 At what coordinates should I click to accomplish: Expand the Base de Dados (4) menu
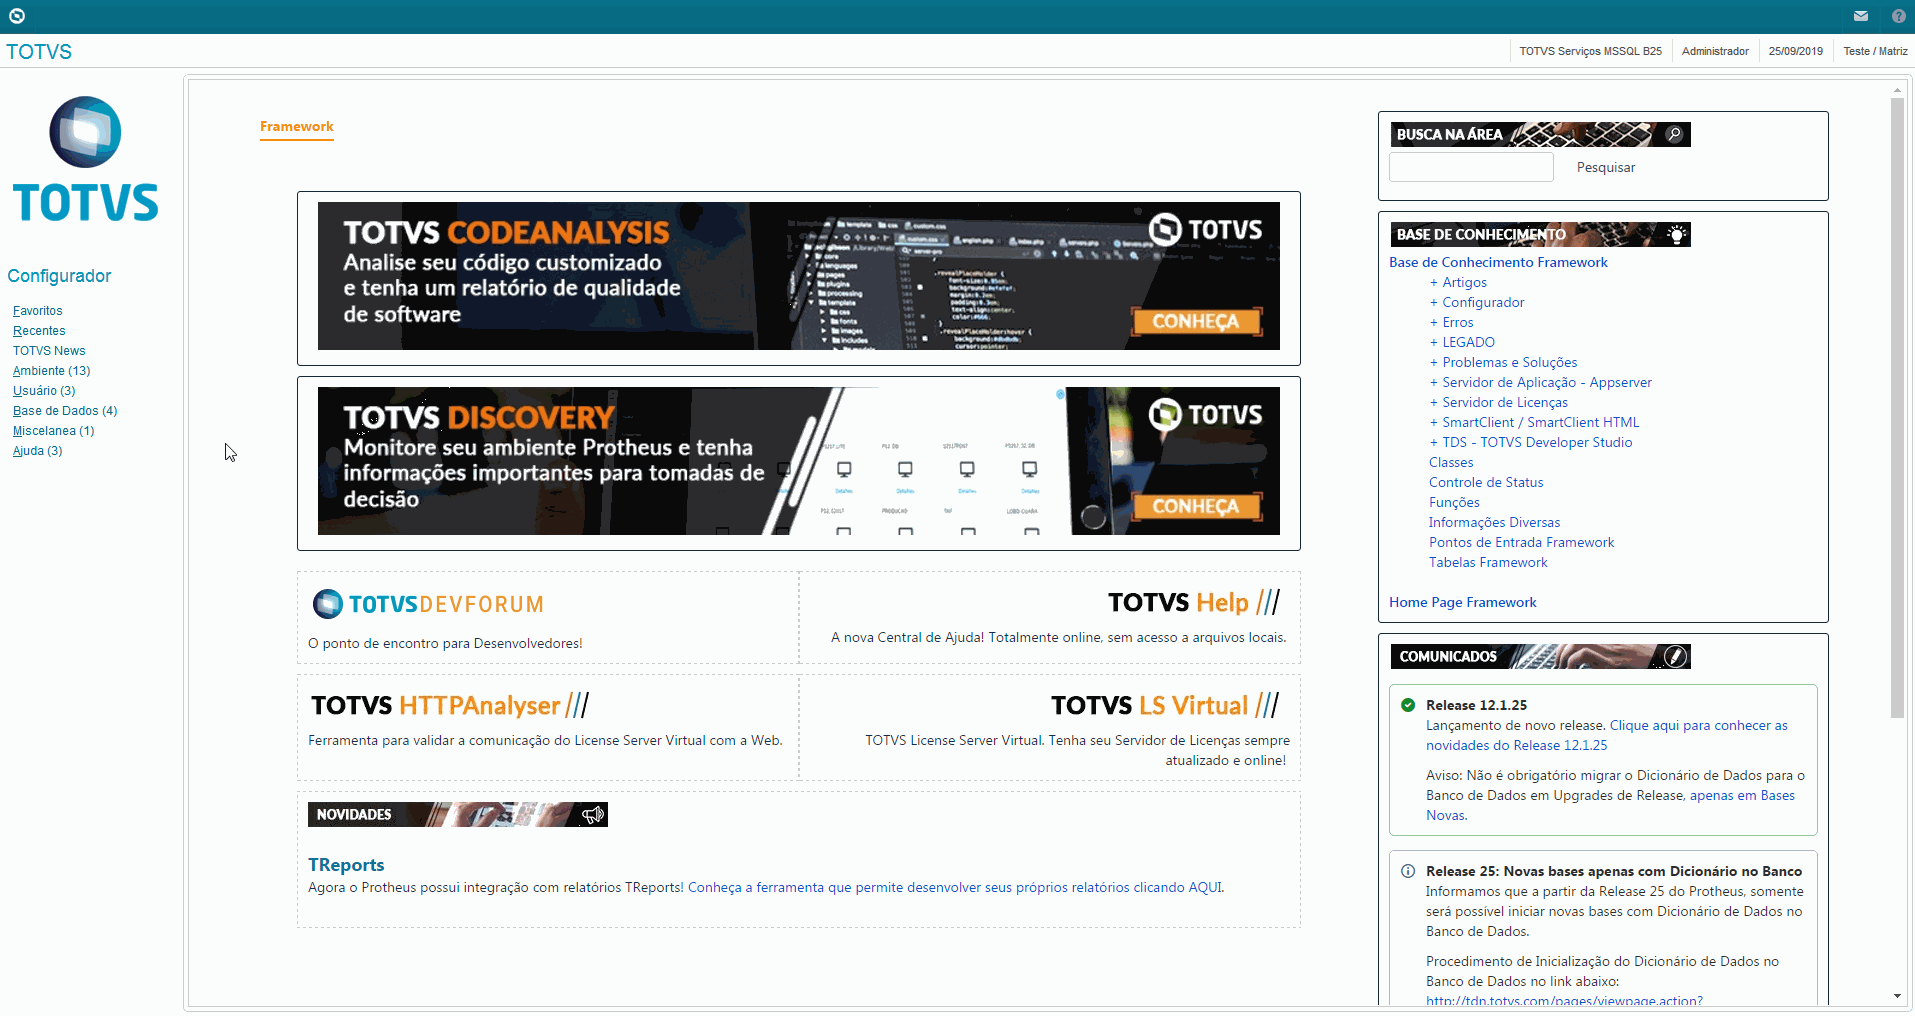coord(65,411)
